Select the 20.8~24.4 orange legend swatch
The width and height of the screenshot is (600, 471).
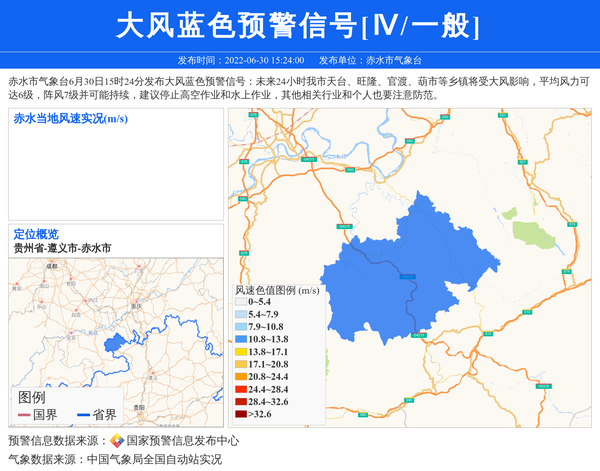pos(240,377)
